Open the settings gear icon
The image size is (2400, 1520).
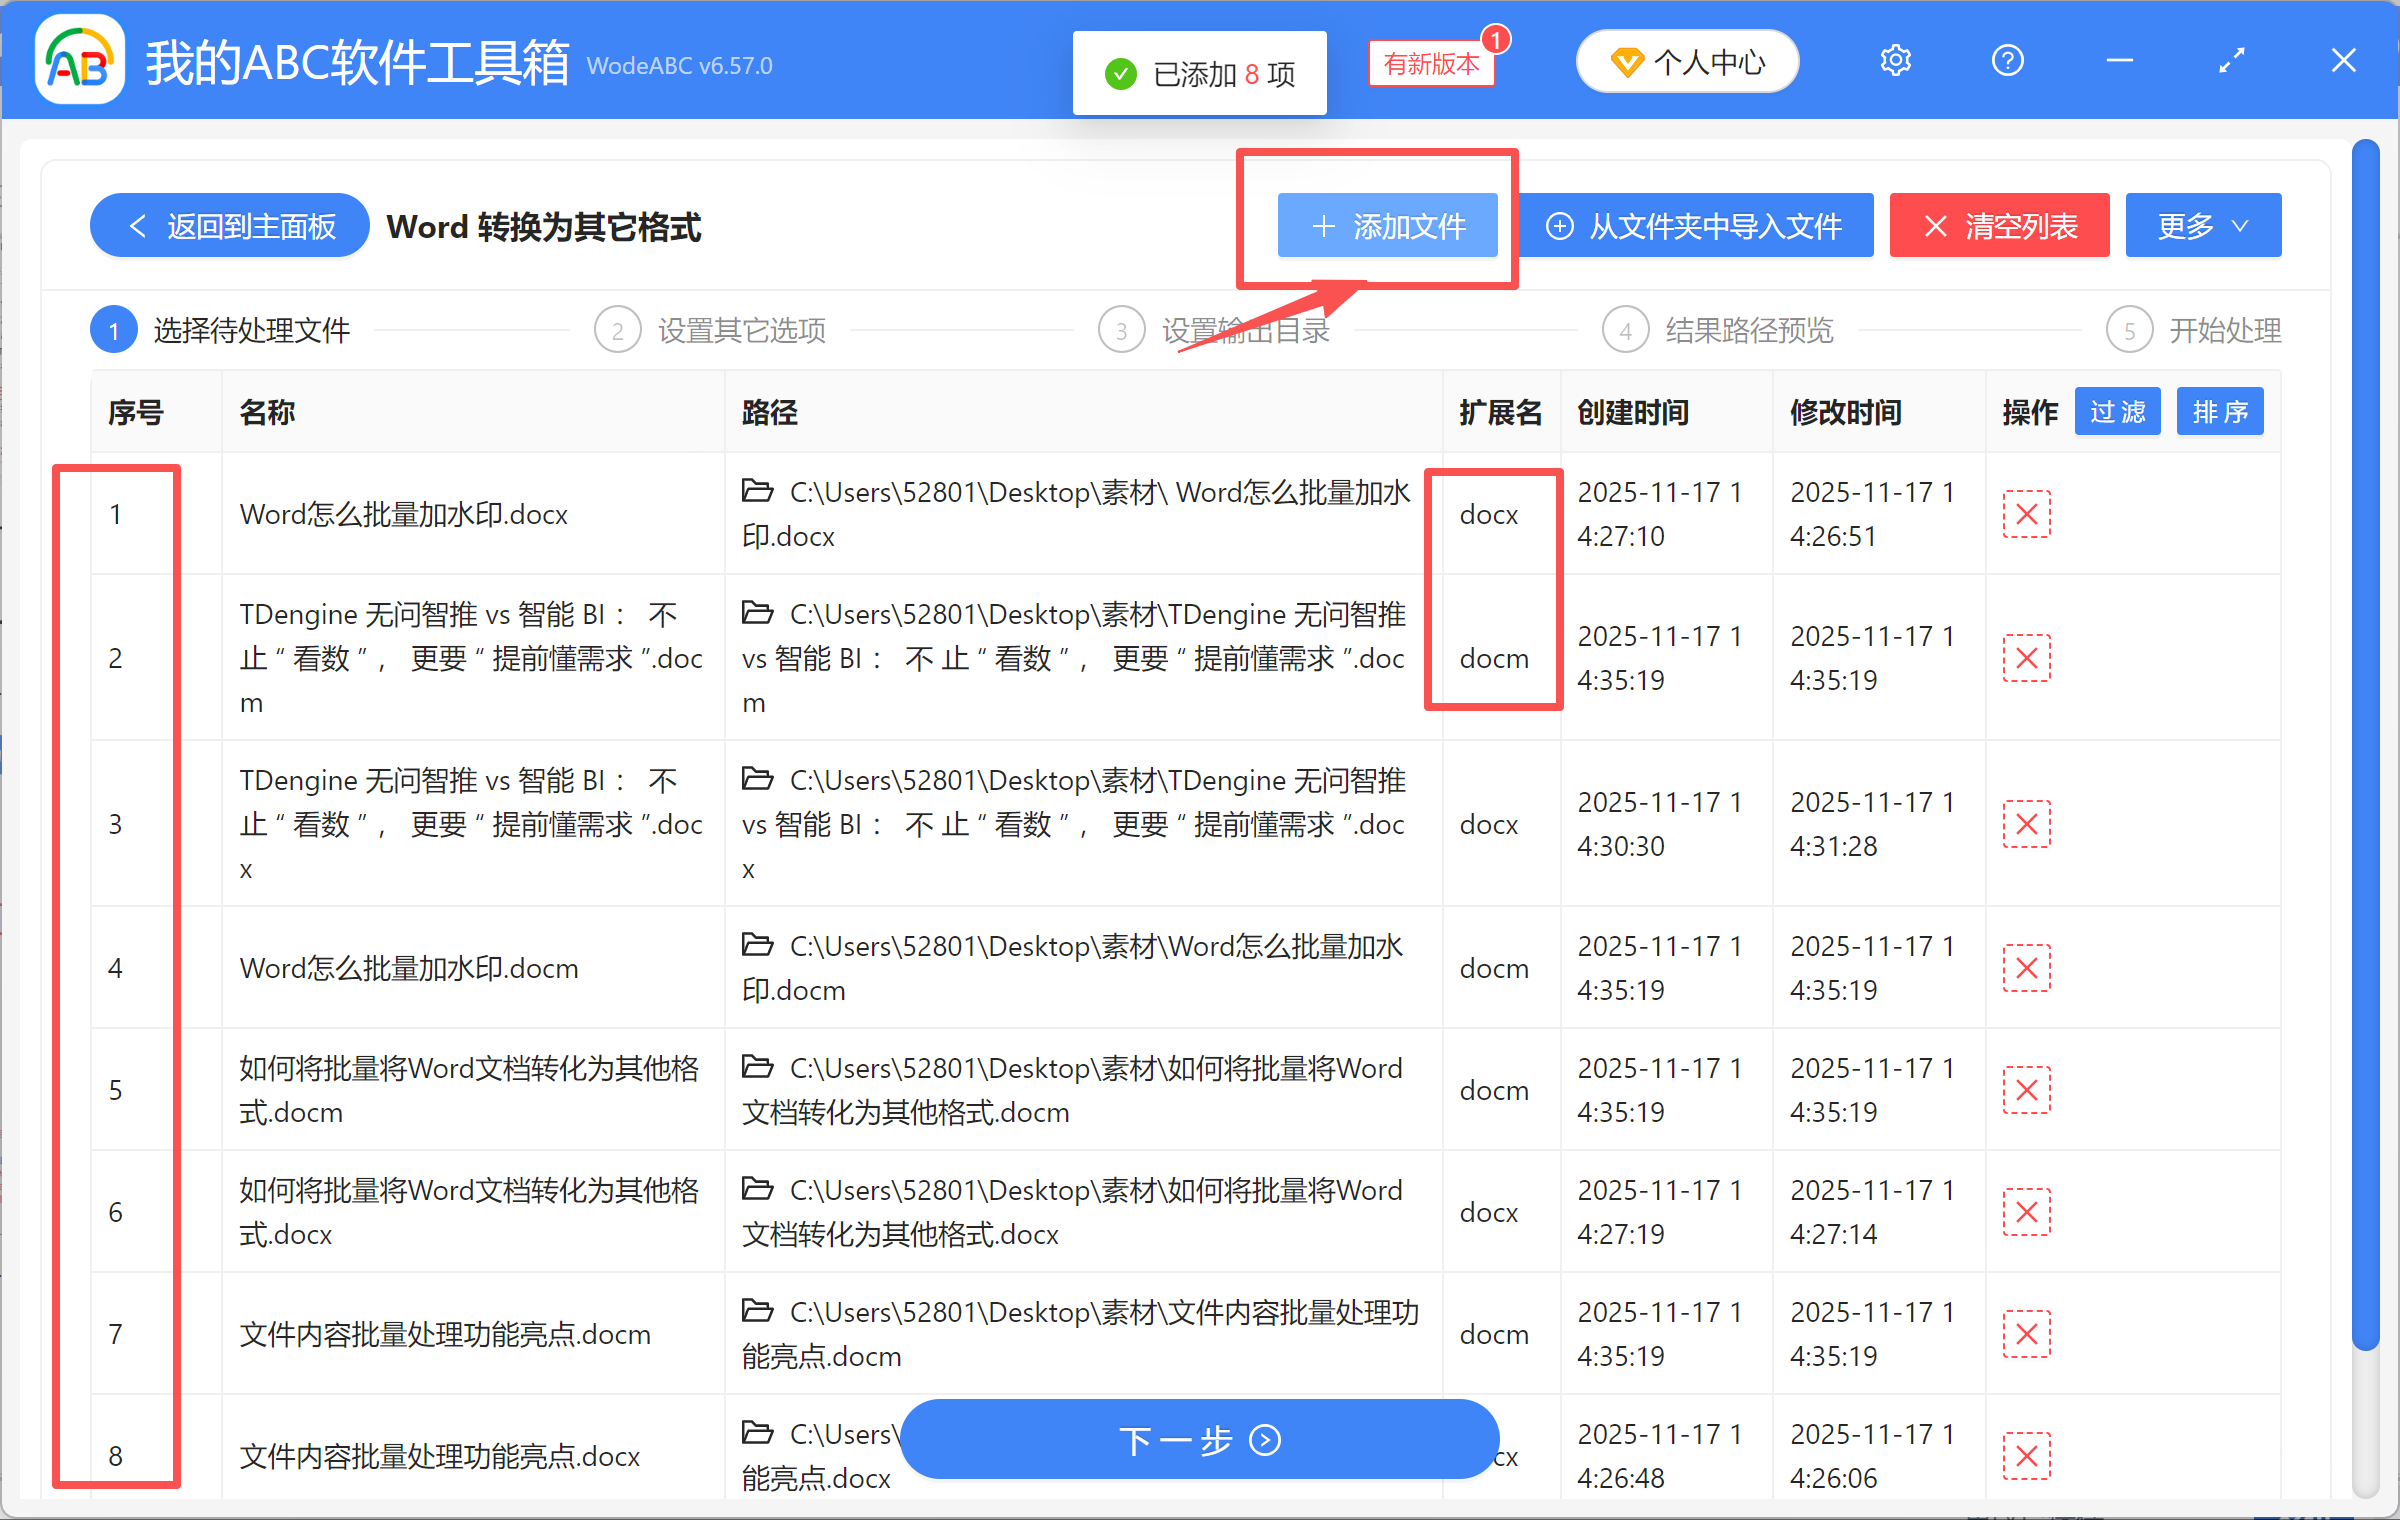[x=1895, y=60]
